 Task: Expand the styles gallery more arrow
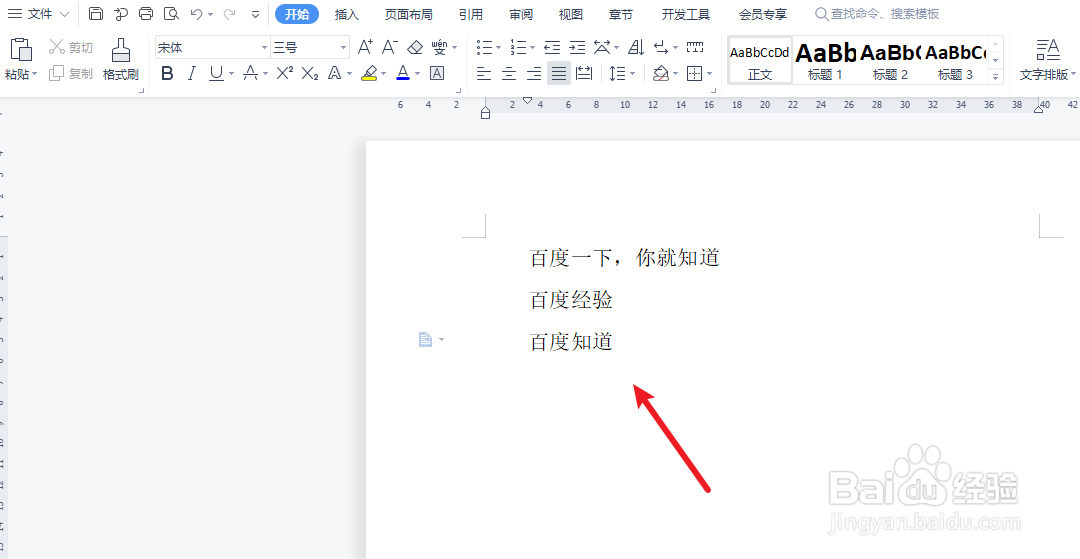click(995, 77)
